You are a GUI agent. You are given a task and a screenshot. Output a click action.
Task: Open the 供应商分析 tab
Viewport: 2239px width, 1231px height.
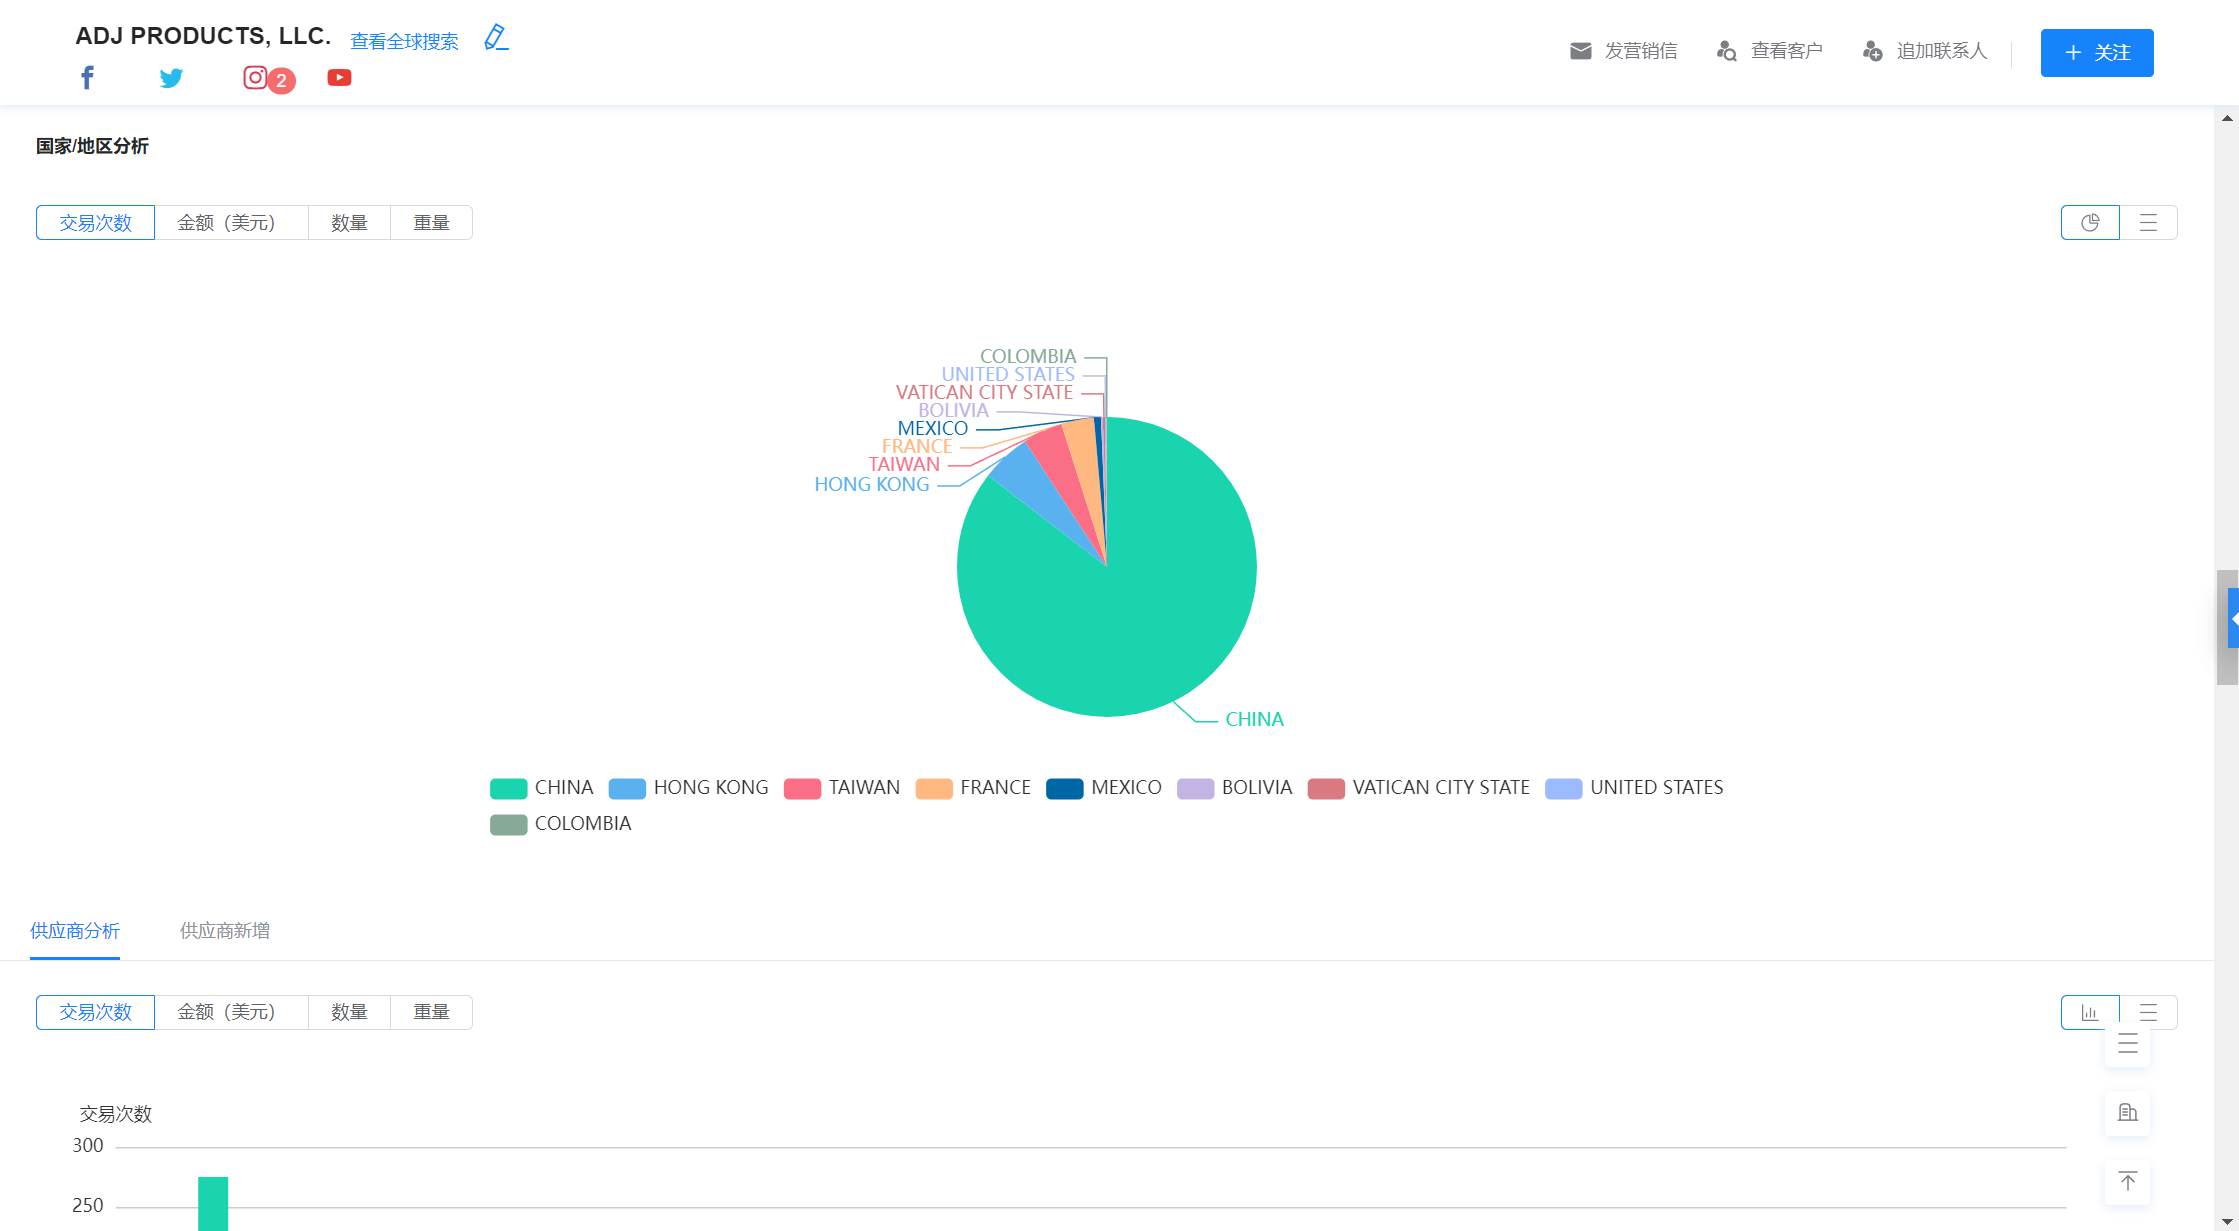click(75, 931)
